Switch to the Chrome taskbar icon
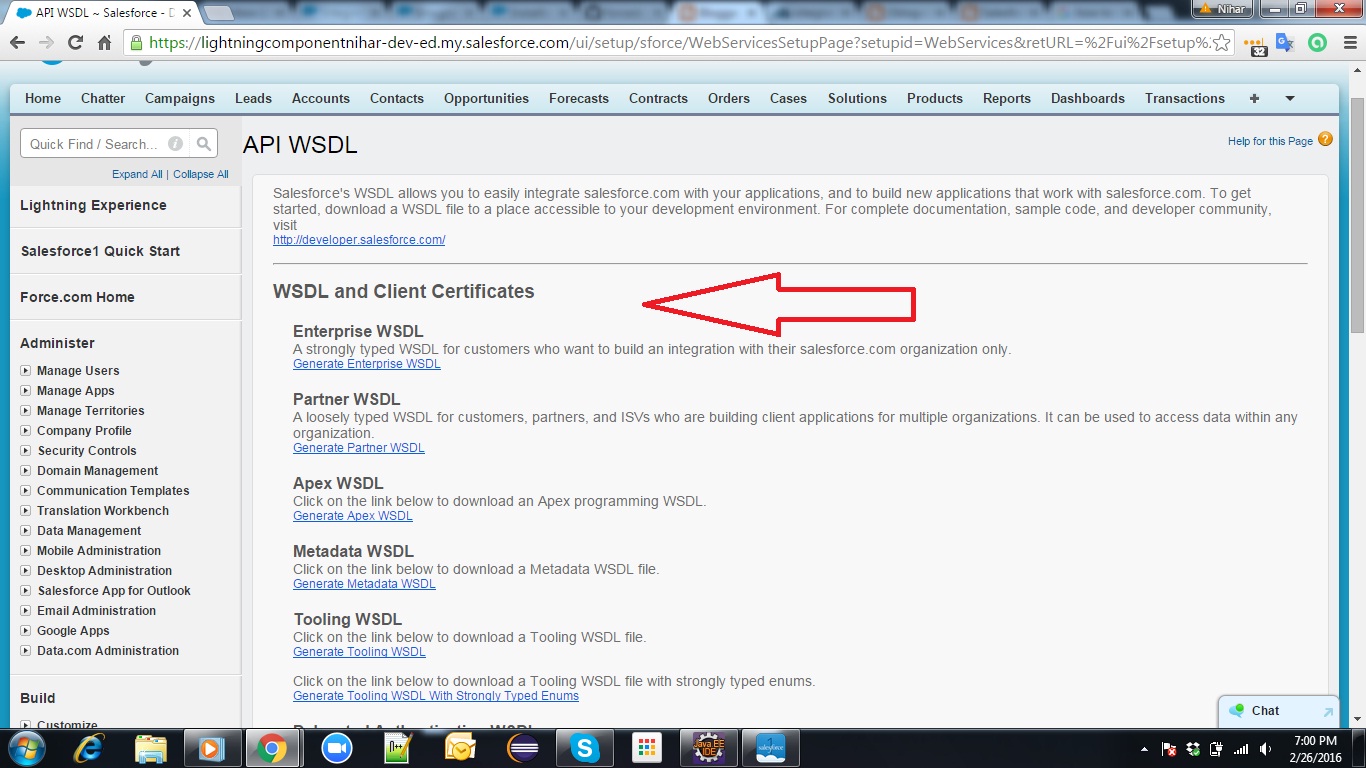The image size is (1366, 768). (272, 748)
